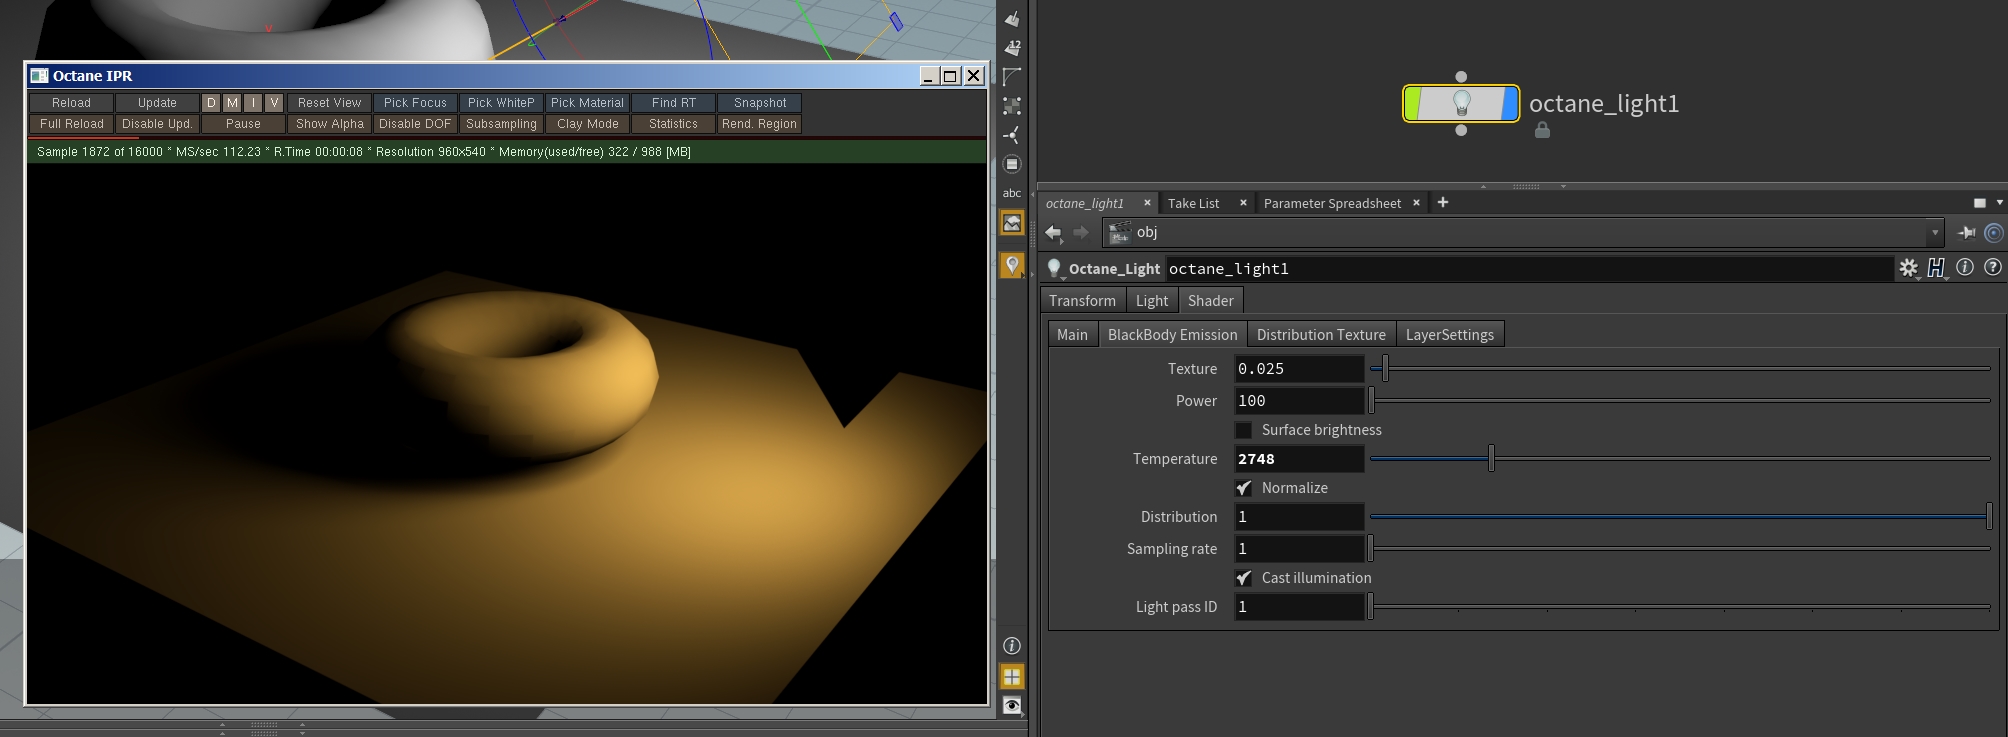Uncheck the Normalize checkbox
This screenshot has height=737, width=2008.
(x=1244, y=488)
